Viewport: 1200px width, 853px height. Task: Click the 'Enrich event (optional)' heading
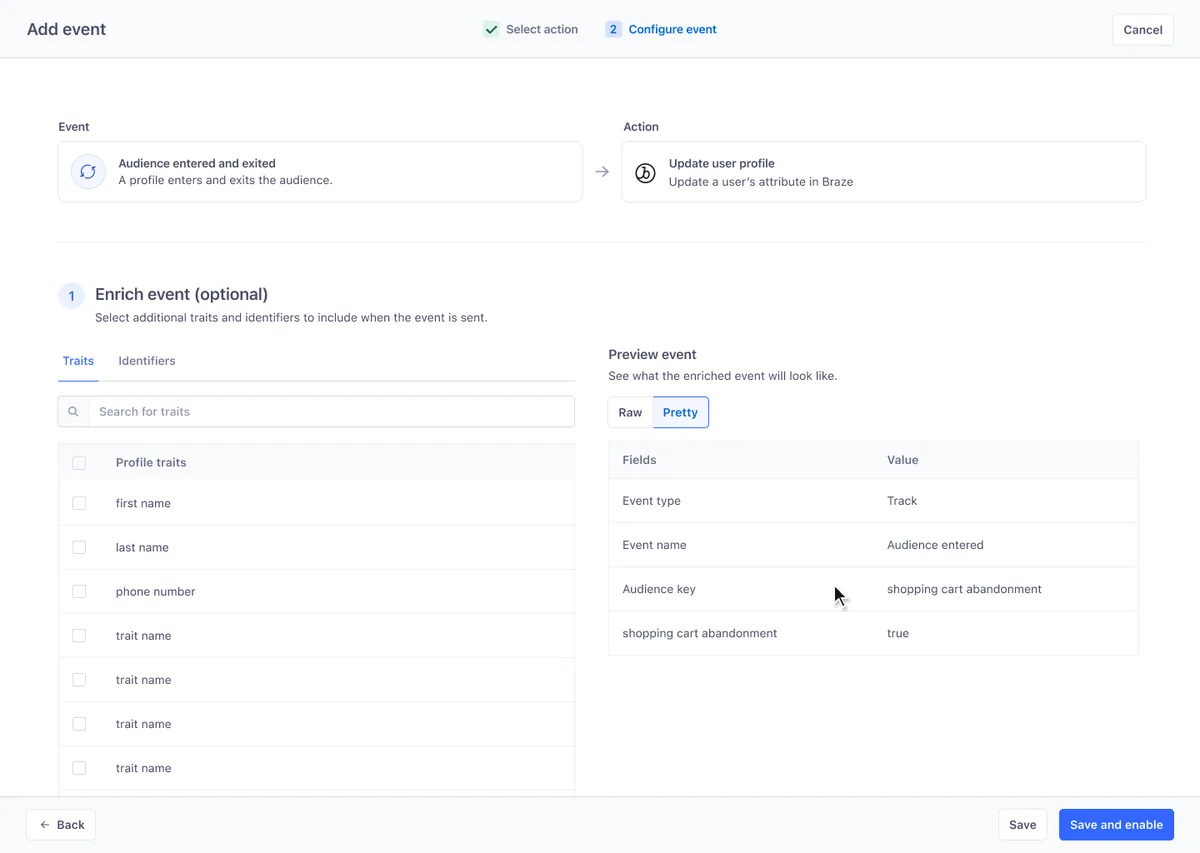click(x=182, y=294)
